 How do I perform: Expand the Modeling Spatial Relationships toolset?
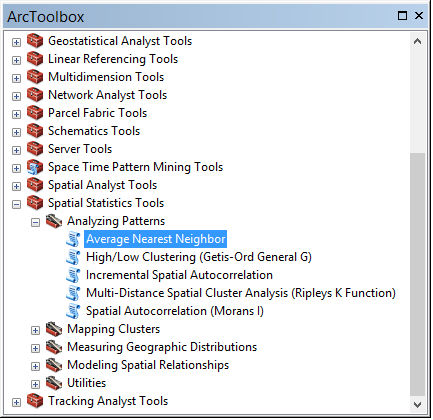click(35, 366)
